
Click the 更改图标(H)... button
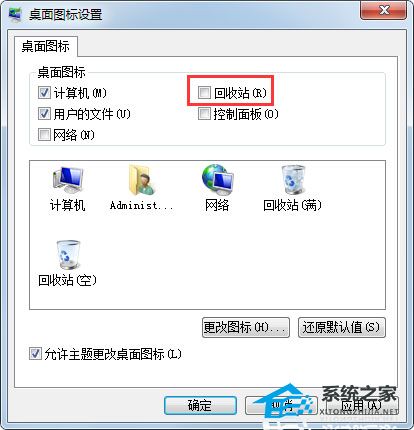[x=246, y=327]
